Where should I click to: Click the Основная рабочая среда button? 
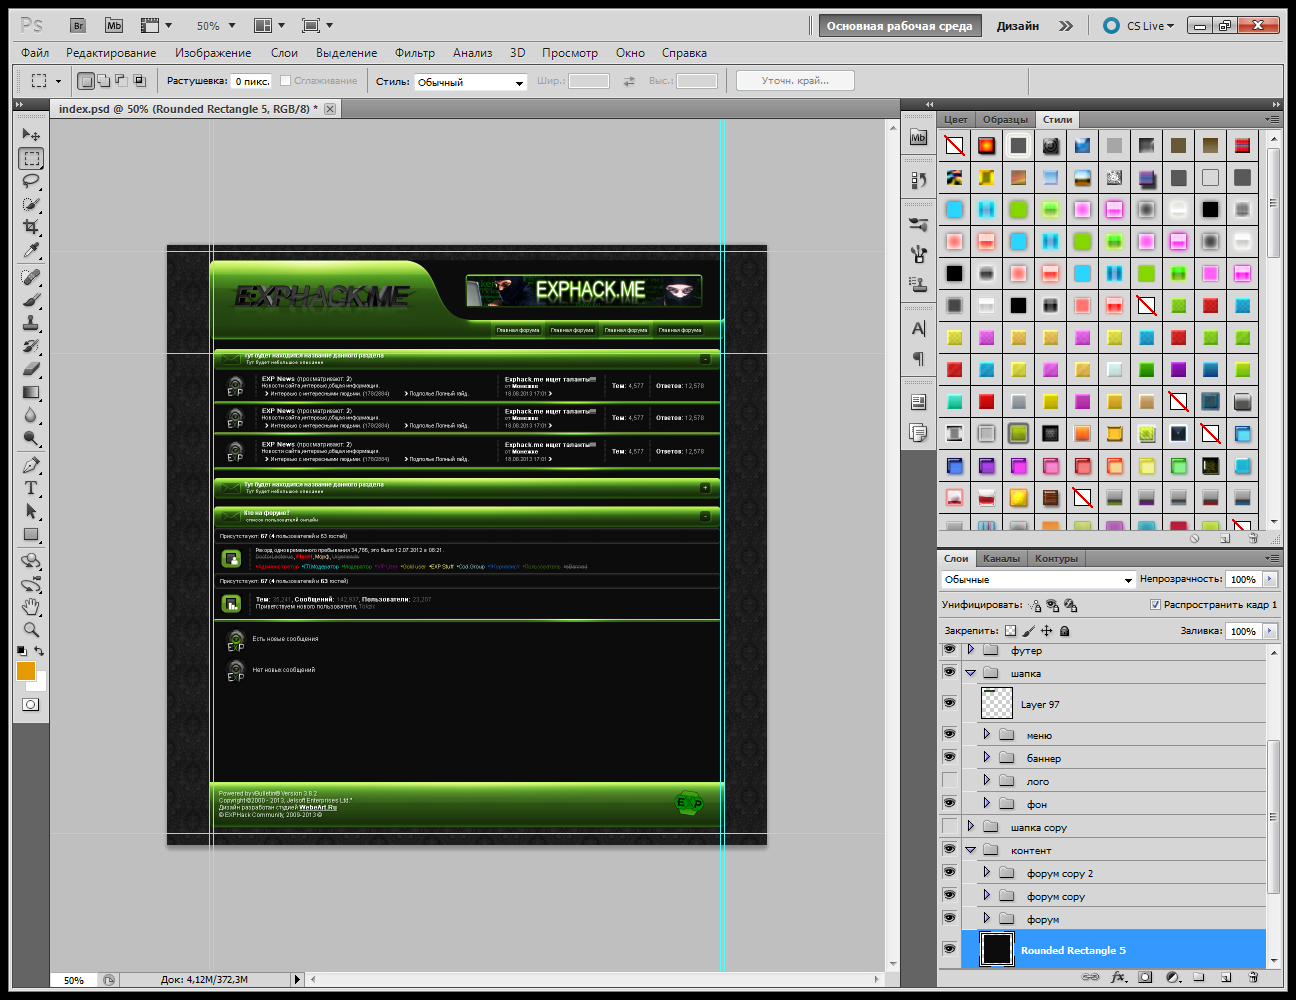click(899, 26)
